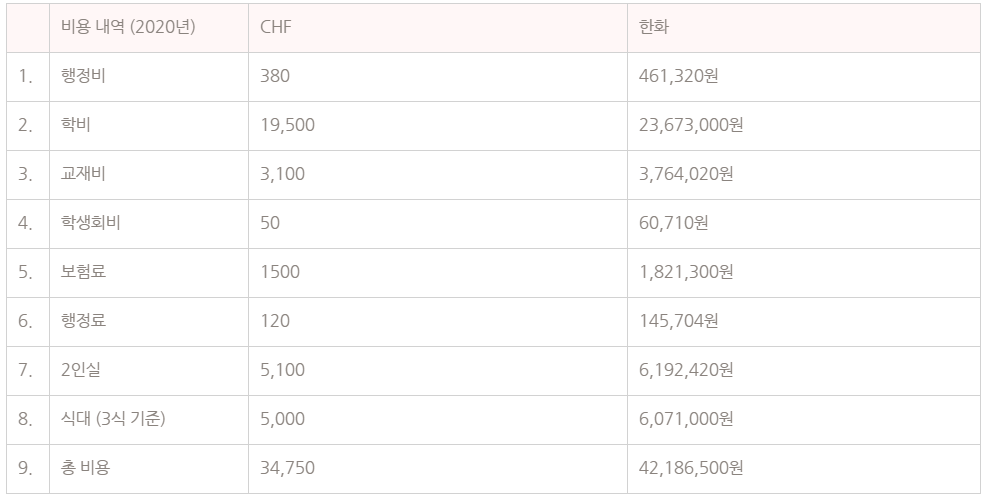Select the 19,500 CHF tuition value
Viewport: 989px width, 498px height.
pyautogui.click(x=288, y=125)
